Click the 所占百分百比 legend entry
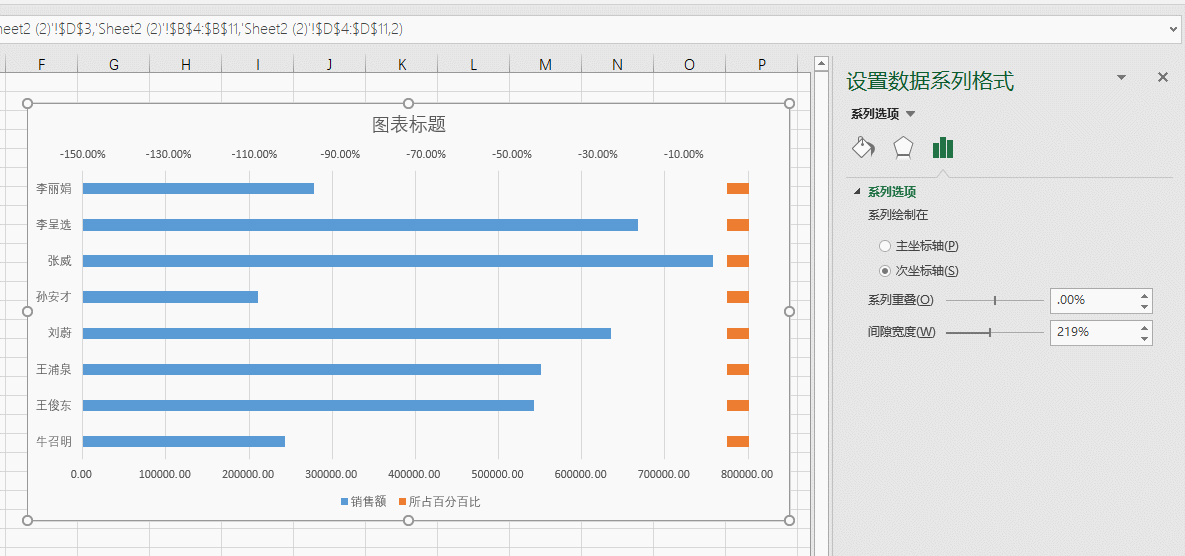 click(439, 502)
